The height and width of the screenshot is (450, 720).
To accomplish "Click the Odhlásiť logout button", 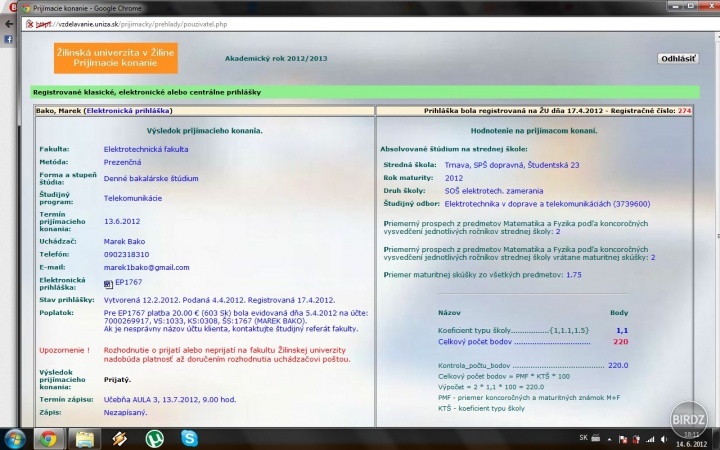I will click(x=678, y=58).
